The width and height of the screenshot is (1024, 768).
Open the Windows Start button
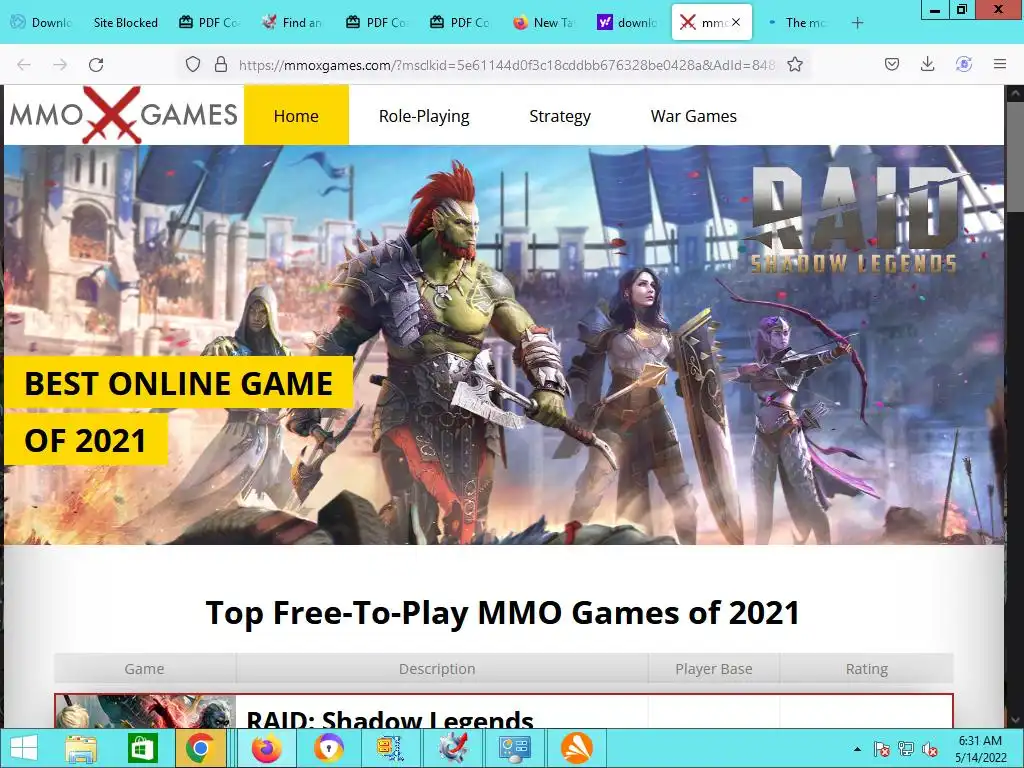(x=24, y=748)
